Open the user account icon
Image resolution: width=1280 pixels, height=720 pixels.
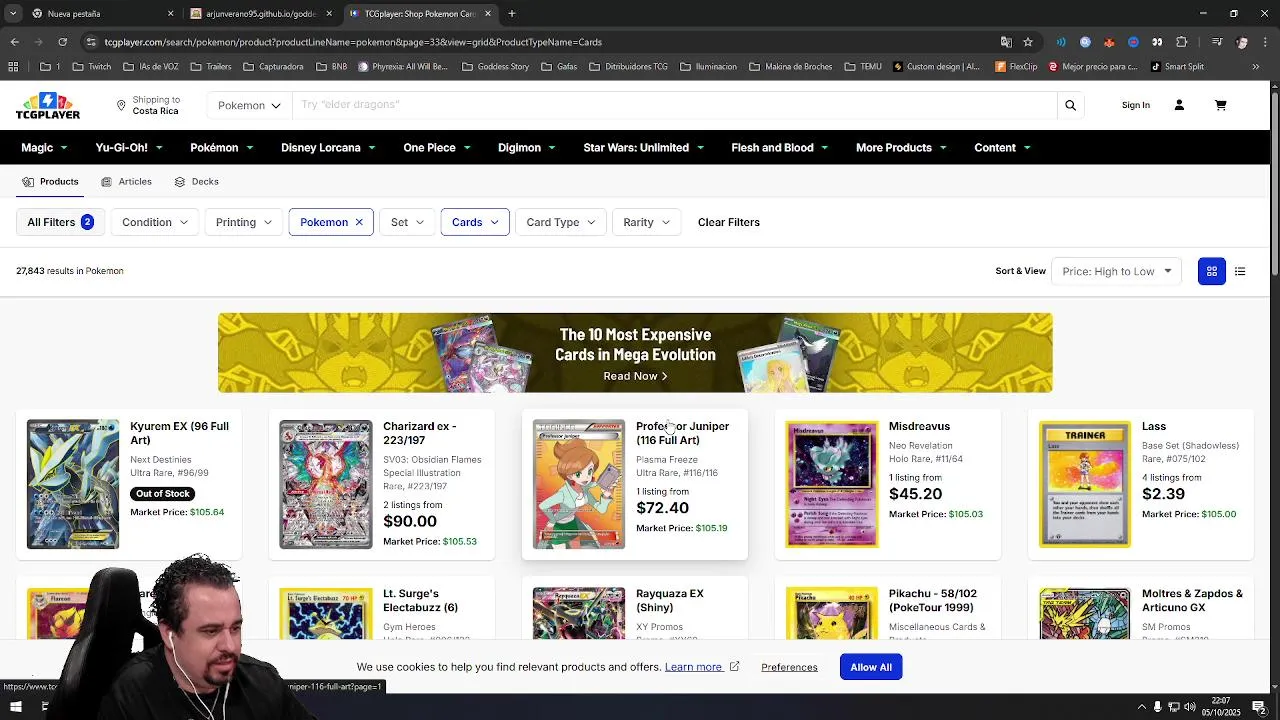point(1179,105)
